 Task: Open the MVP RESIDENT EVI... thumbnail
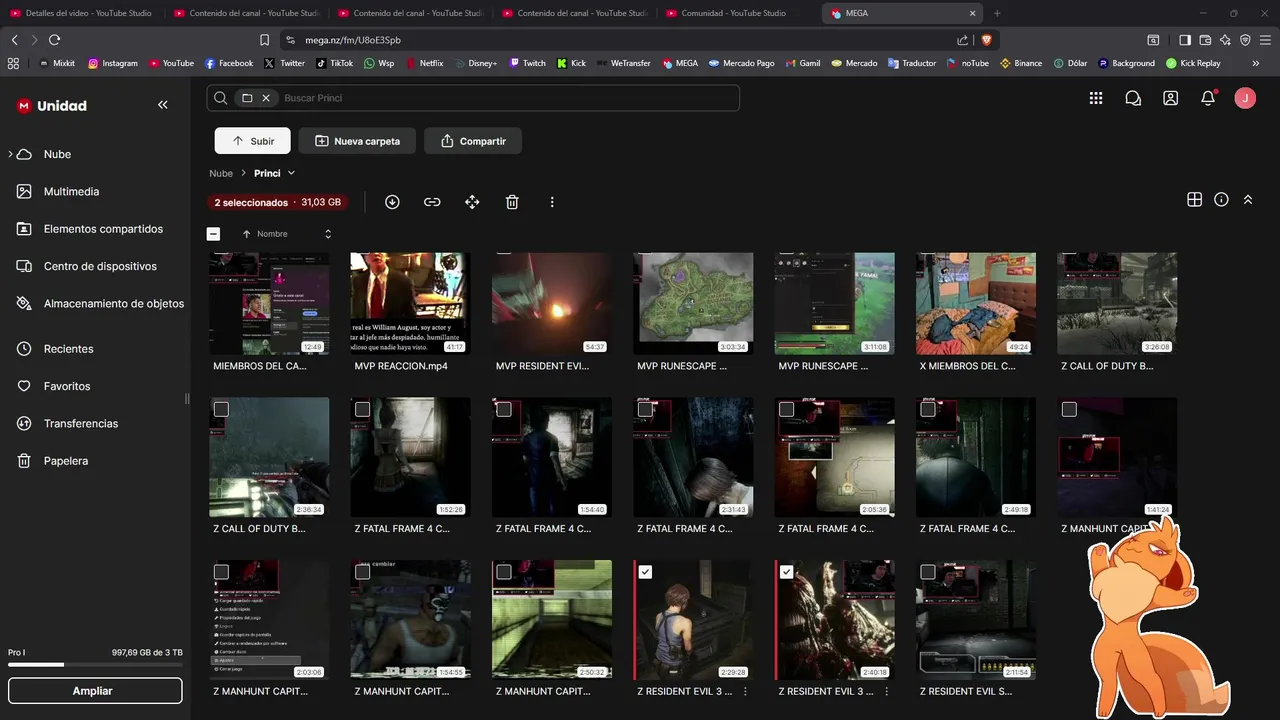pyautogui.click(x=552, y=303)
